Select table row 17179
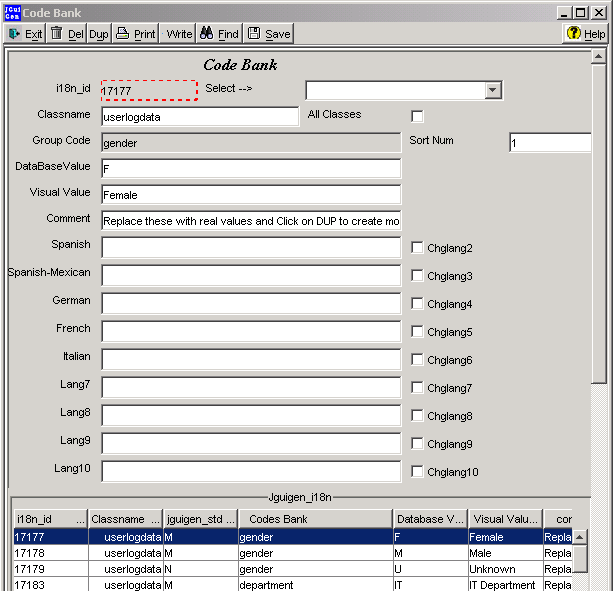 coord(293,569)
